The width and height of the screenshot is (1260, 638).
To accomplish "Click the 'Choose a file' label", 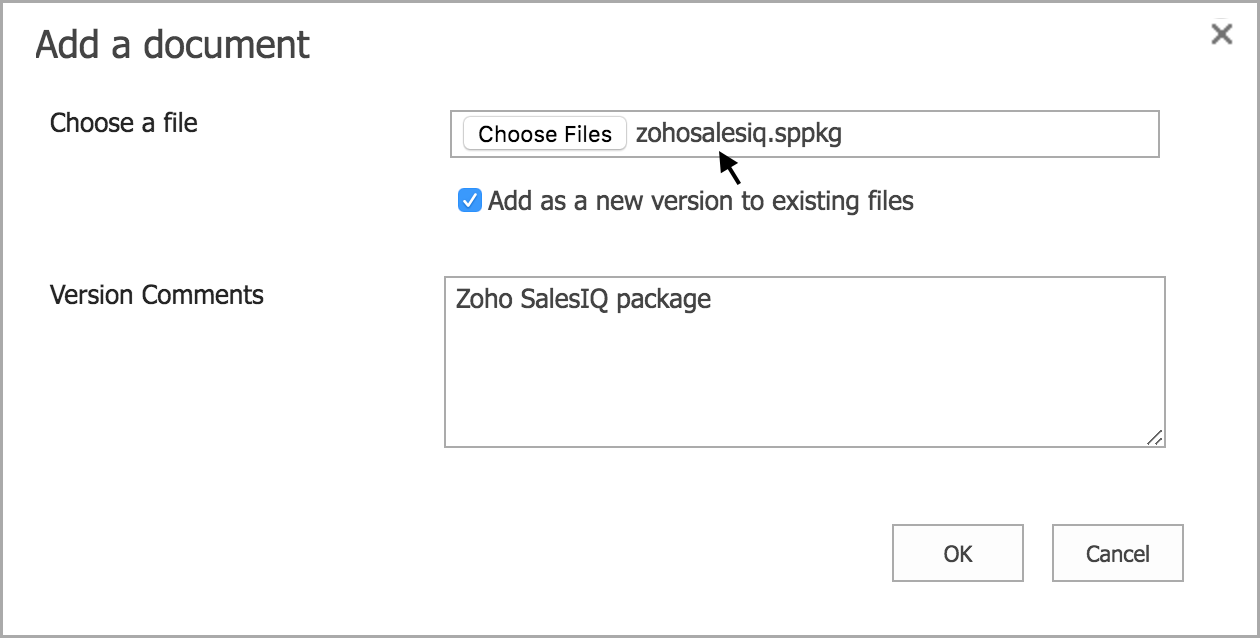I will 124,123.
